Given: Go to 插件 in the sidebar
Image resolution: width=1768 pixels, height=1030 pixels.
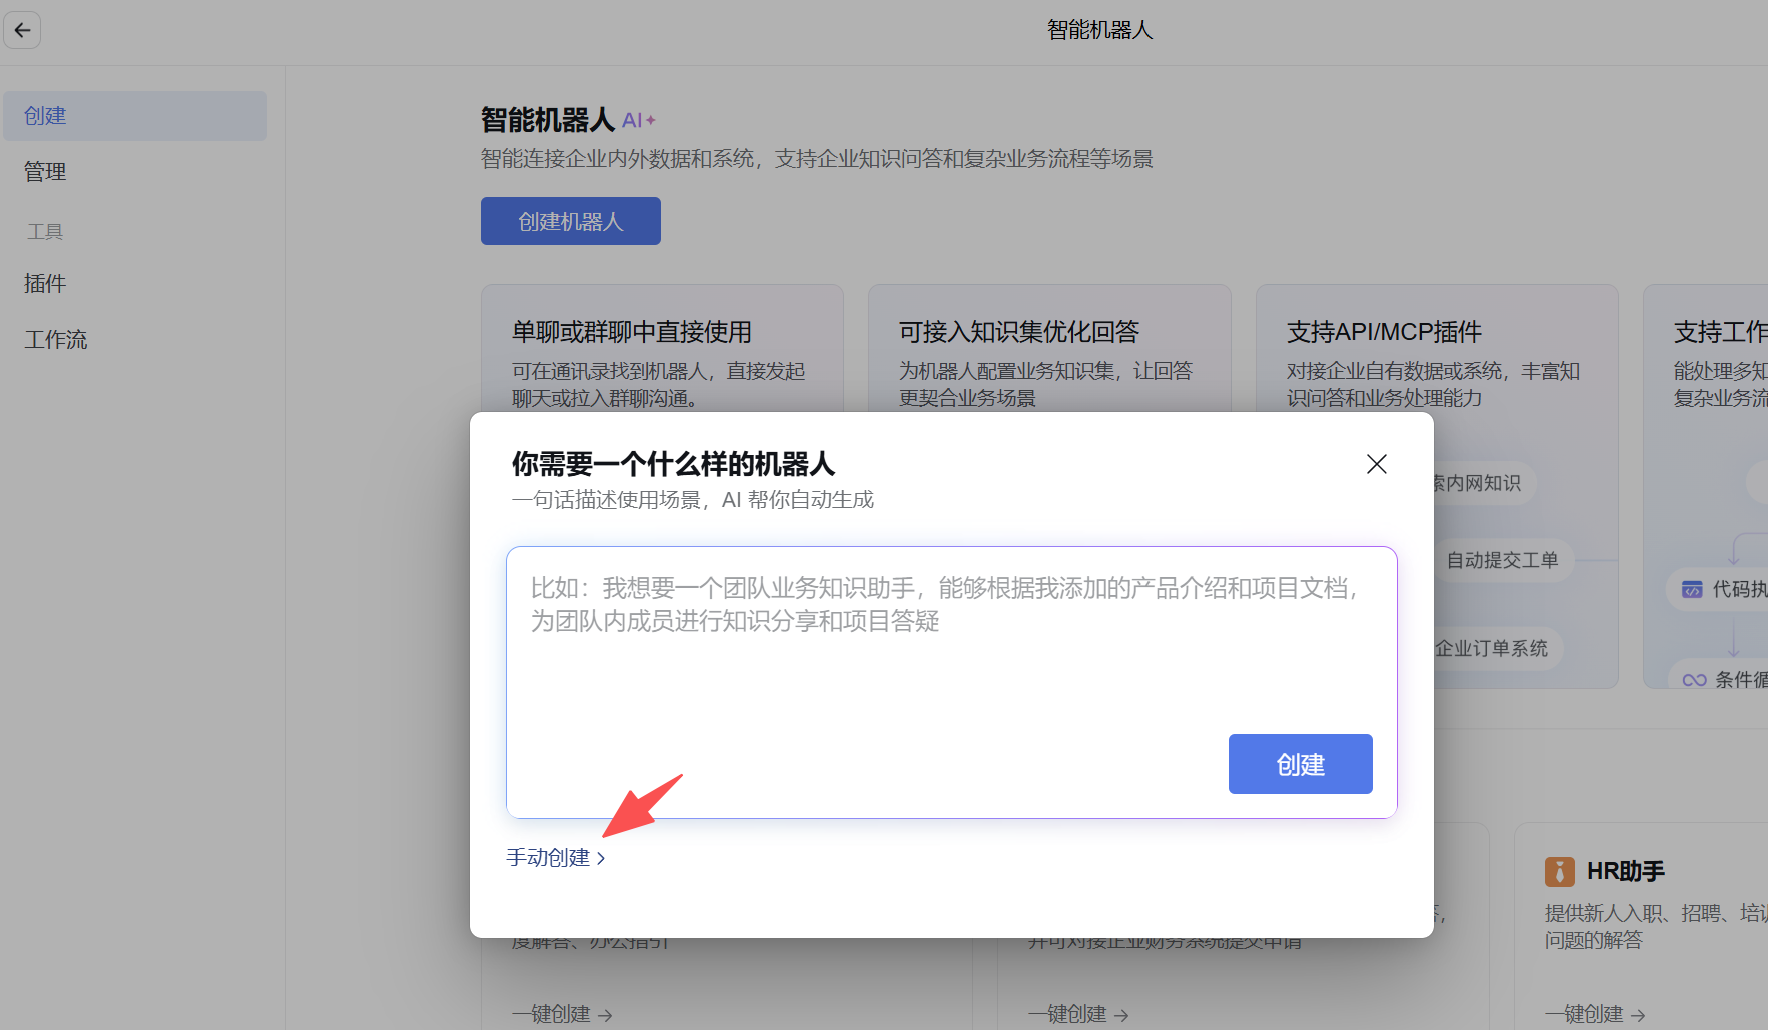Looking at the screenshot, I should coord(45,284).
